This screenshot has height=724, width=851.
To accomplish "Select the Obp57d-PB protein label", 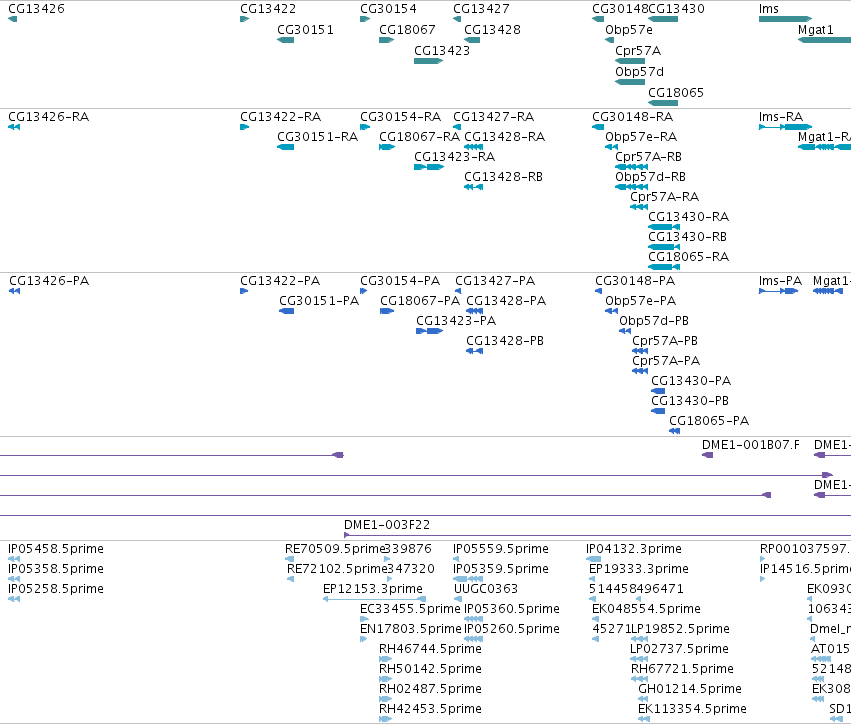I will click(x=653, y=321).
